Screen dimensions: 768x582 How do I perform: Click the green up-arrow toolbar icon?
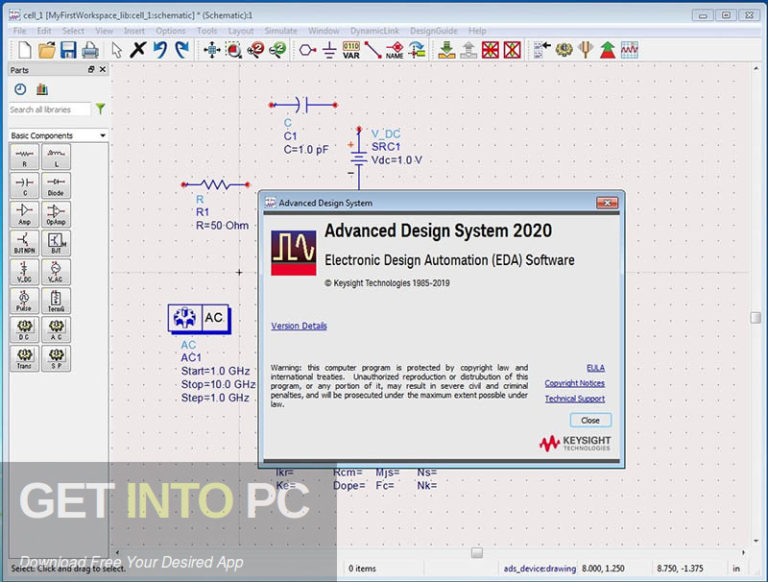tap(607, 50)
